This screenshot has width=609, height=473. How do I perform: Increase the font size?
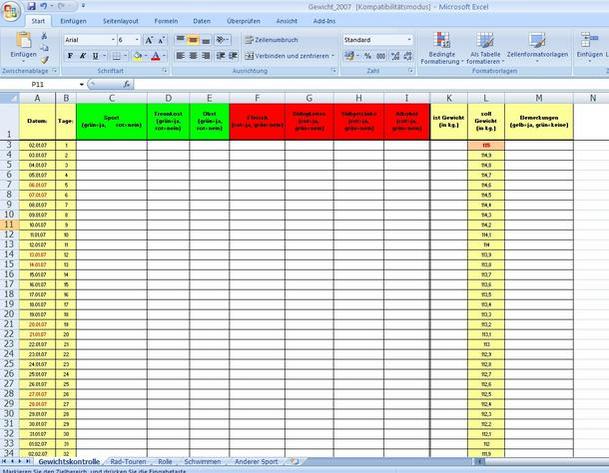click(x=149, y=40)
